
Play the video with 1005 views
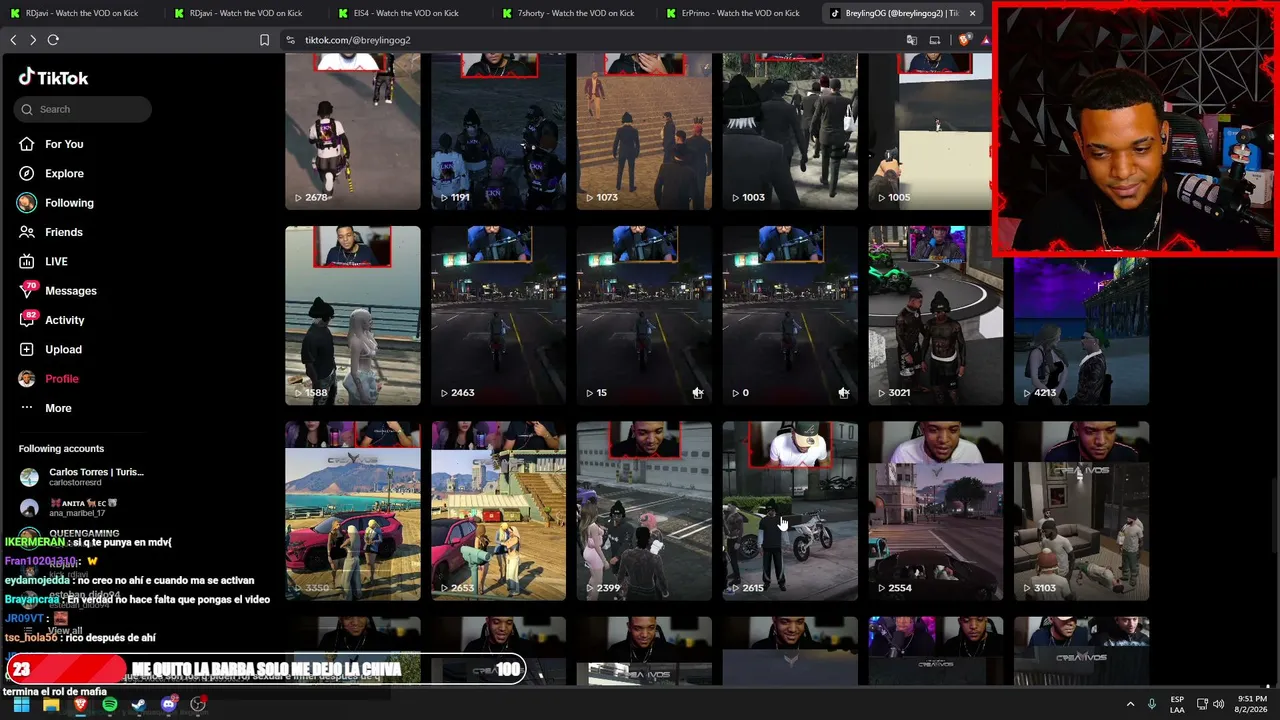point(930,131)
